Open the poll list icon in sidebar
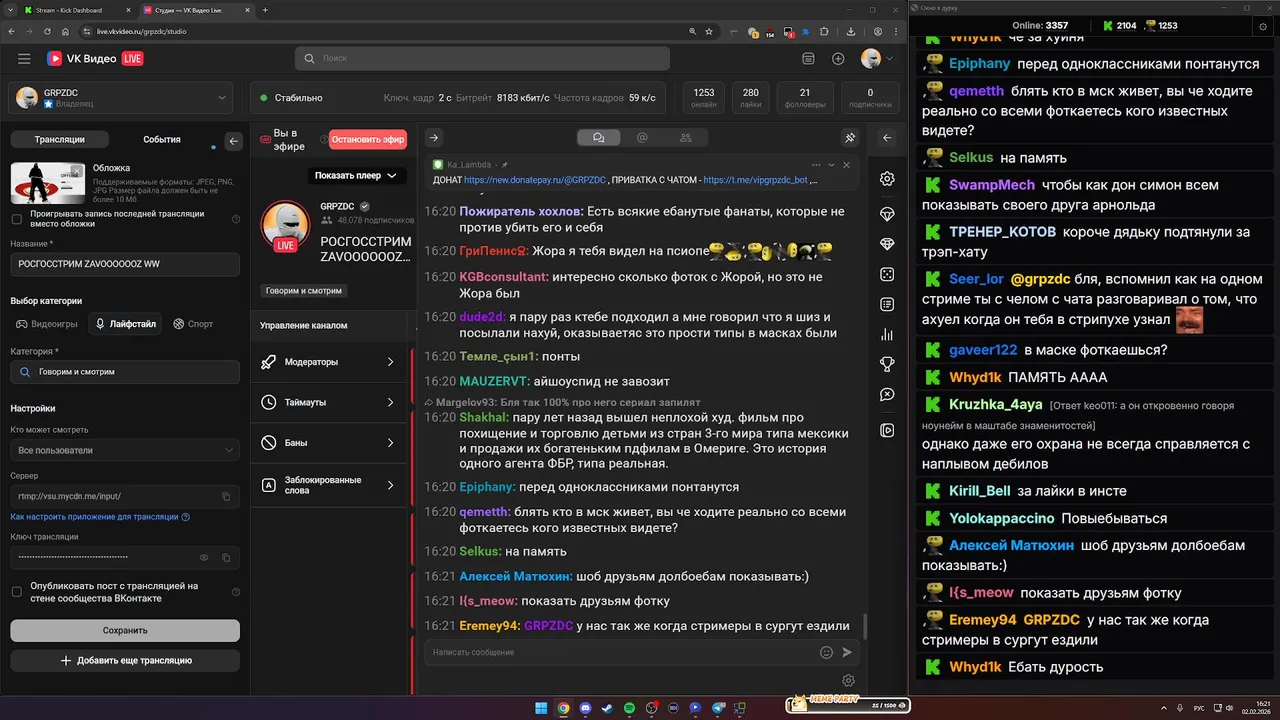Screen dimensions: 1280x720 point(887,304)
